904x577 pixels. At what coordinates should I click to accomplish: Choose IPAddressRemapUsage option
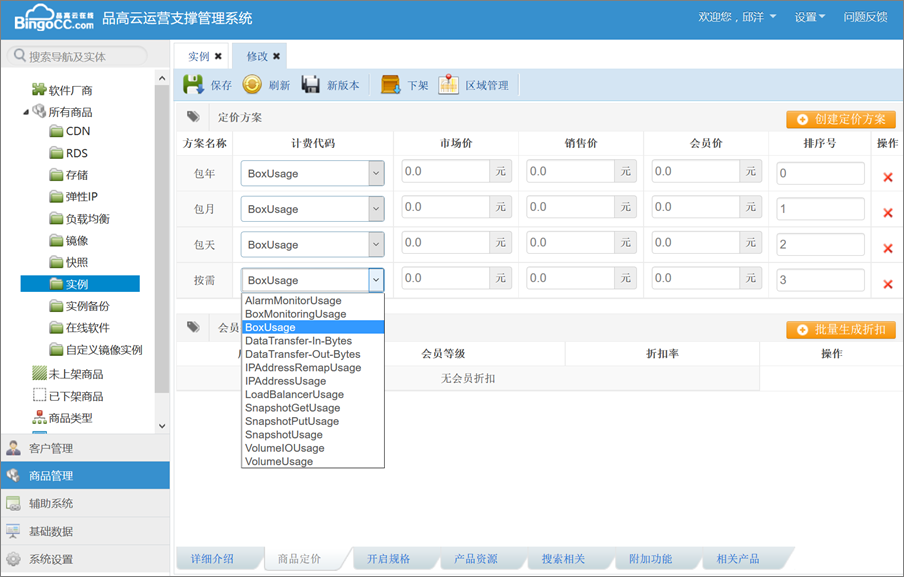click(312, 367)
